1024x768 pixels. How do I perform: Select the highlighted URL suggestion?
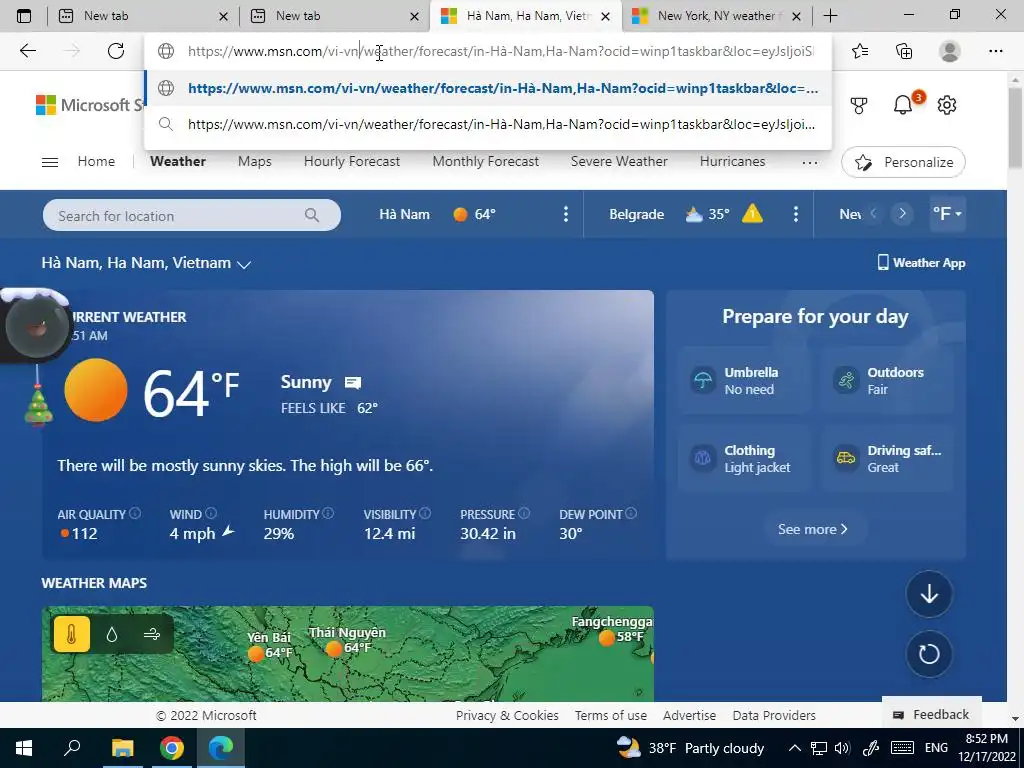[488, 88]
